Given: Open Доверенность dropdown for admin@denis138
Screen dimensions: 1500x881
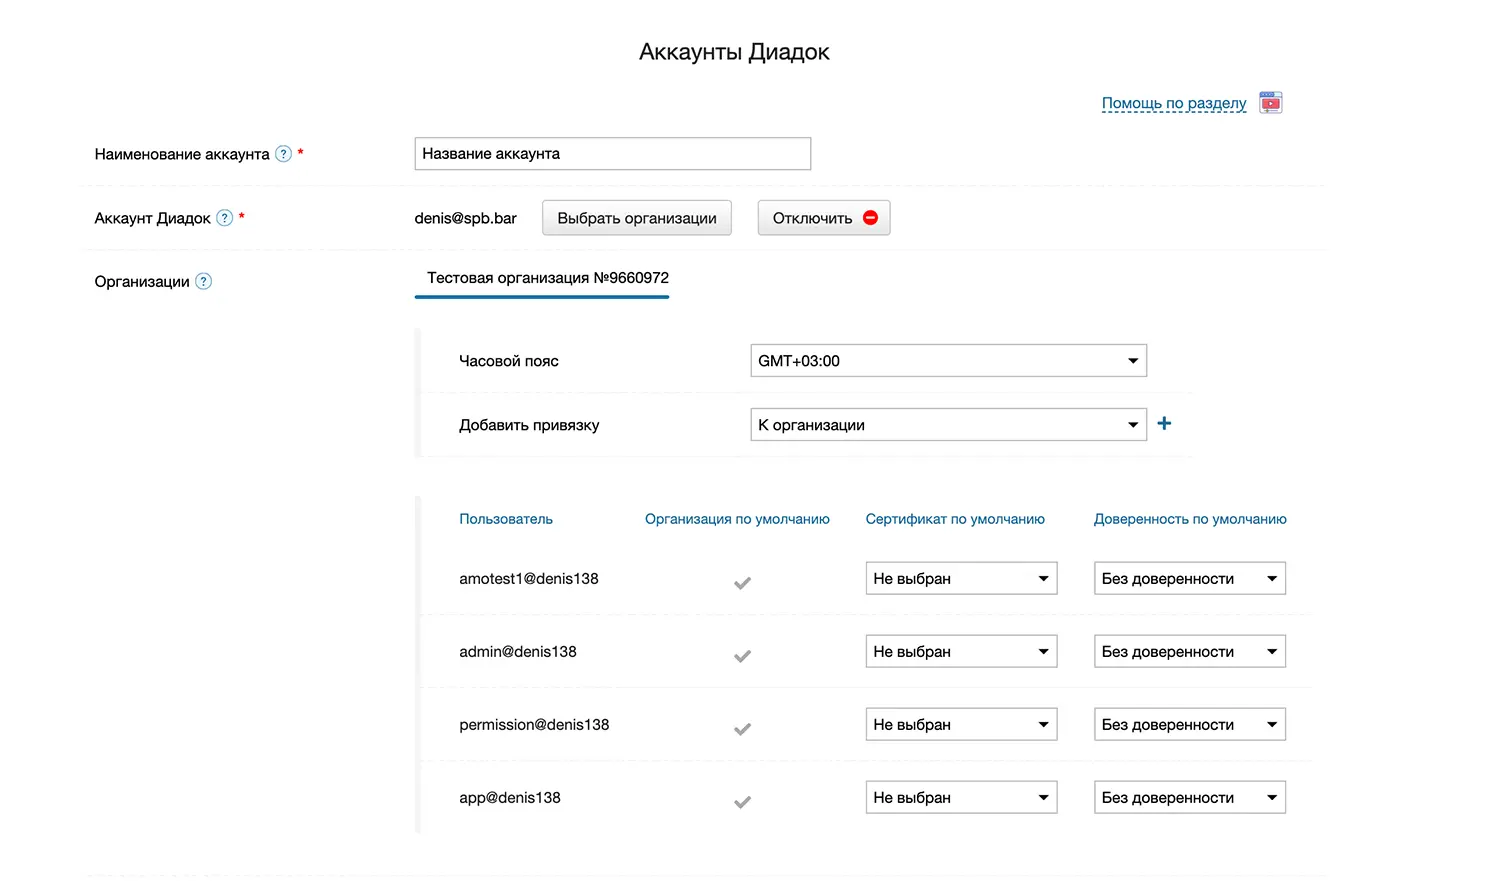Looking at the screenshot, I should [1189, 652].
